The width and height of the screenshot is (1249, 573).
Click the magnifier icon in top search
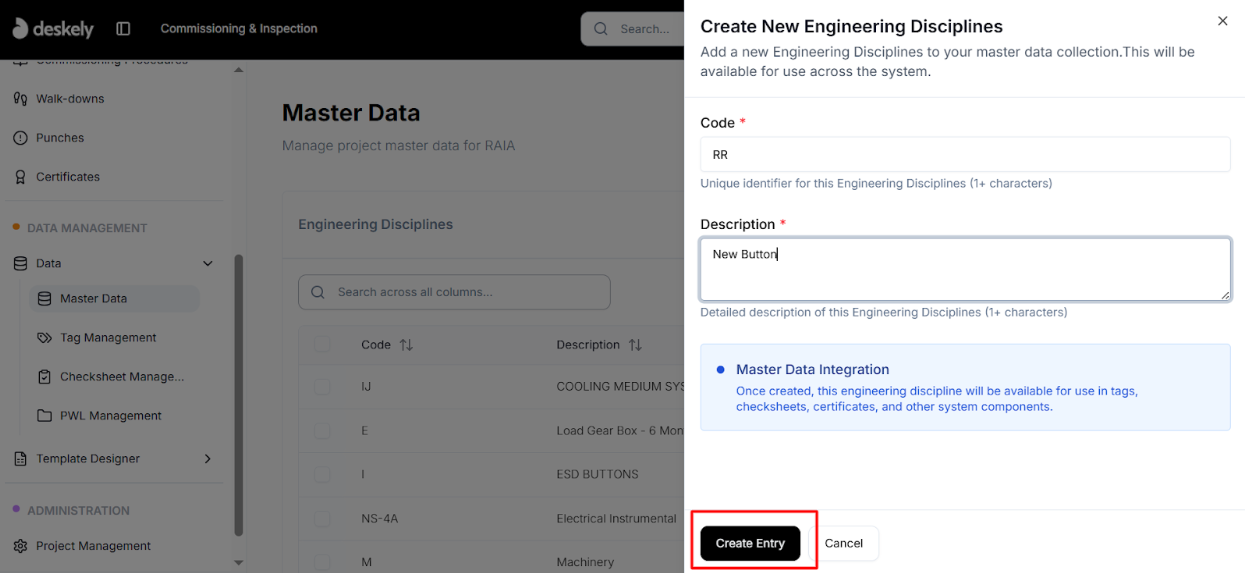click(x=601, y=29)
